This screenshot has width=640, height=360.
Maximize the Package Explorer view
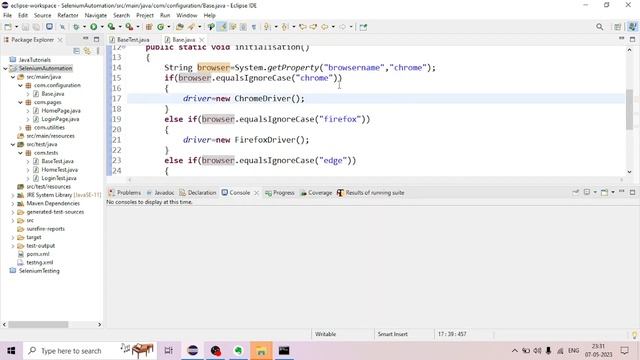[x=97, y=39]
